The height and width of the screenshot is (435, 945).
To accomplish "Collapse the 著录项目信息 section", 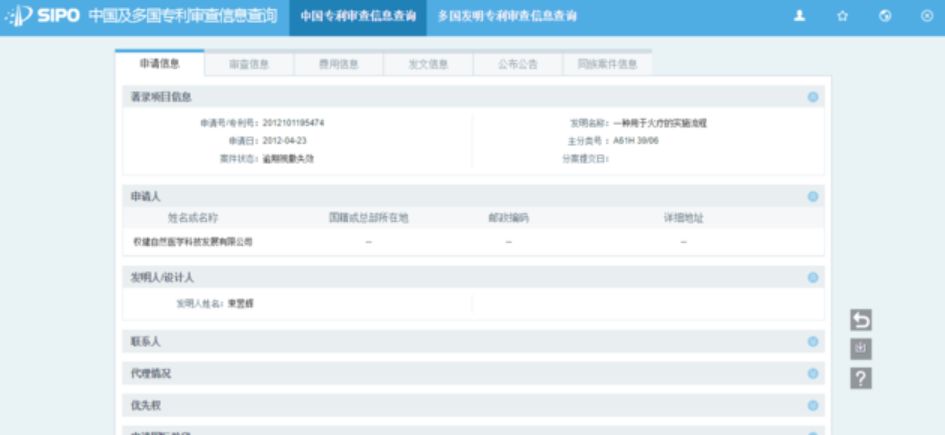I will pos(813,97).
